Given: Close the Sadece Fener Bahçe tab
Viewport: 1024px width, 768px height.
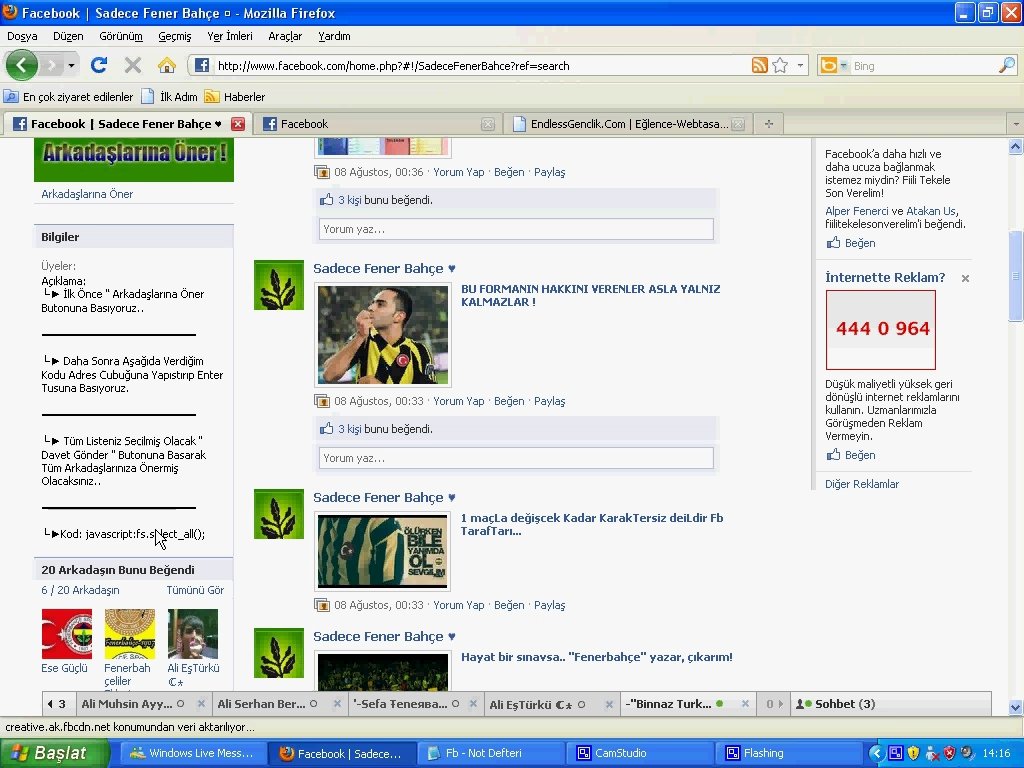Looking at the screenshot, I should [x=238, y=124].
